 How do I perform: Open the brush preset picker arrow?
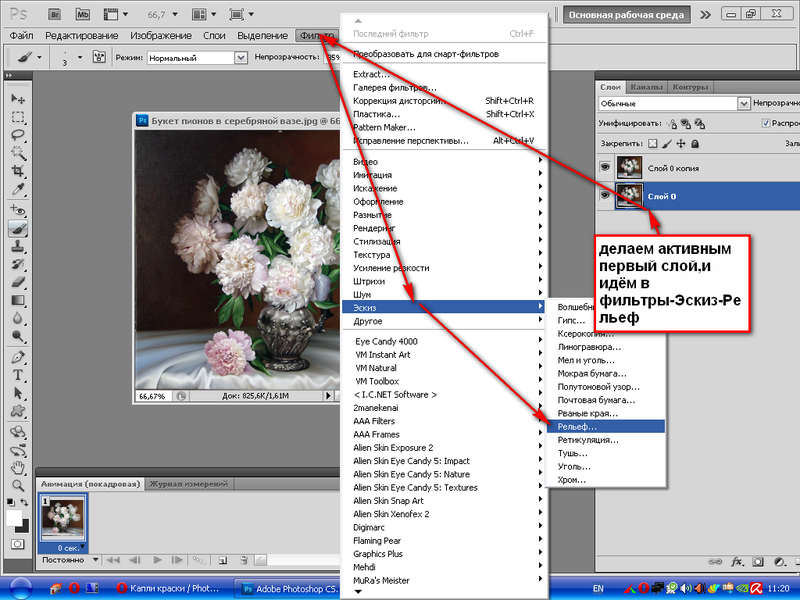80,57
